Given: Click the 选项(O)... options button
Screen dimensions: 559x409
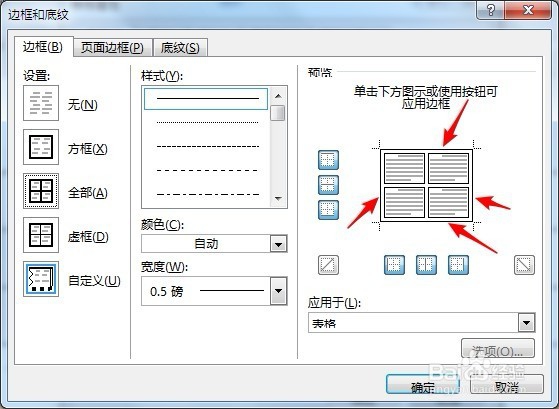Looking at the screenshot, I should click(x=498, y=349).
